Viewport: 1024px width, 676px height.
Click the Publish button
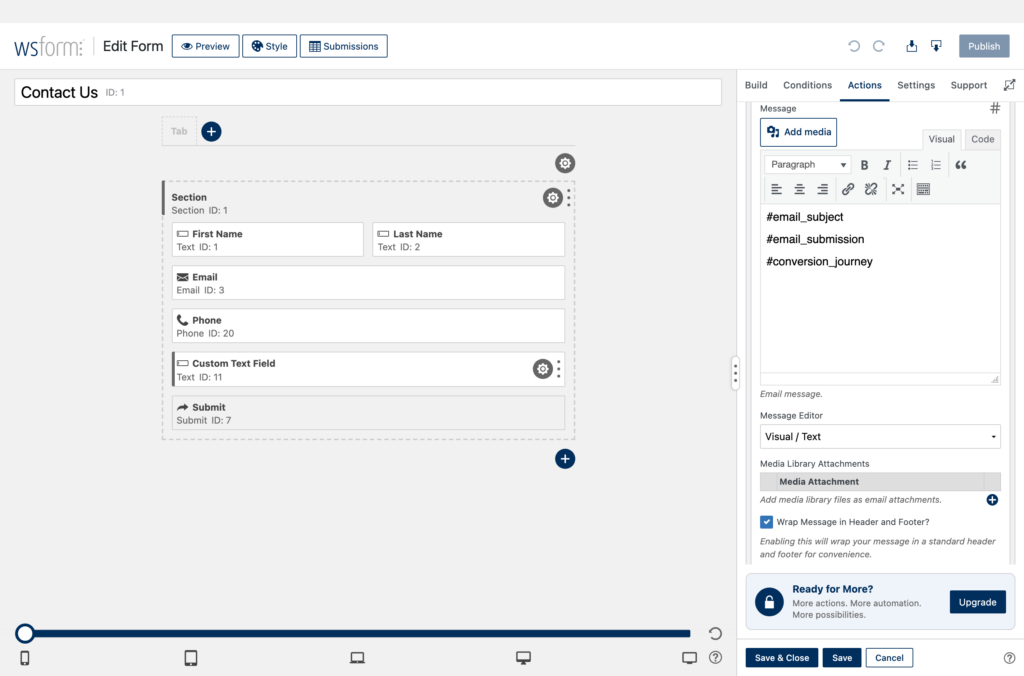point(984,46)
